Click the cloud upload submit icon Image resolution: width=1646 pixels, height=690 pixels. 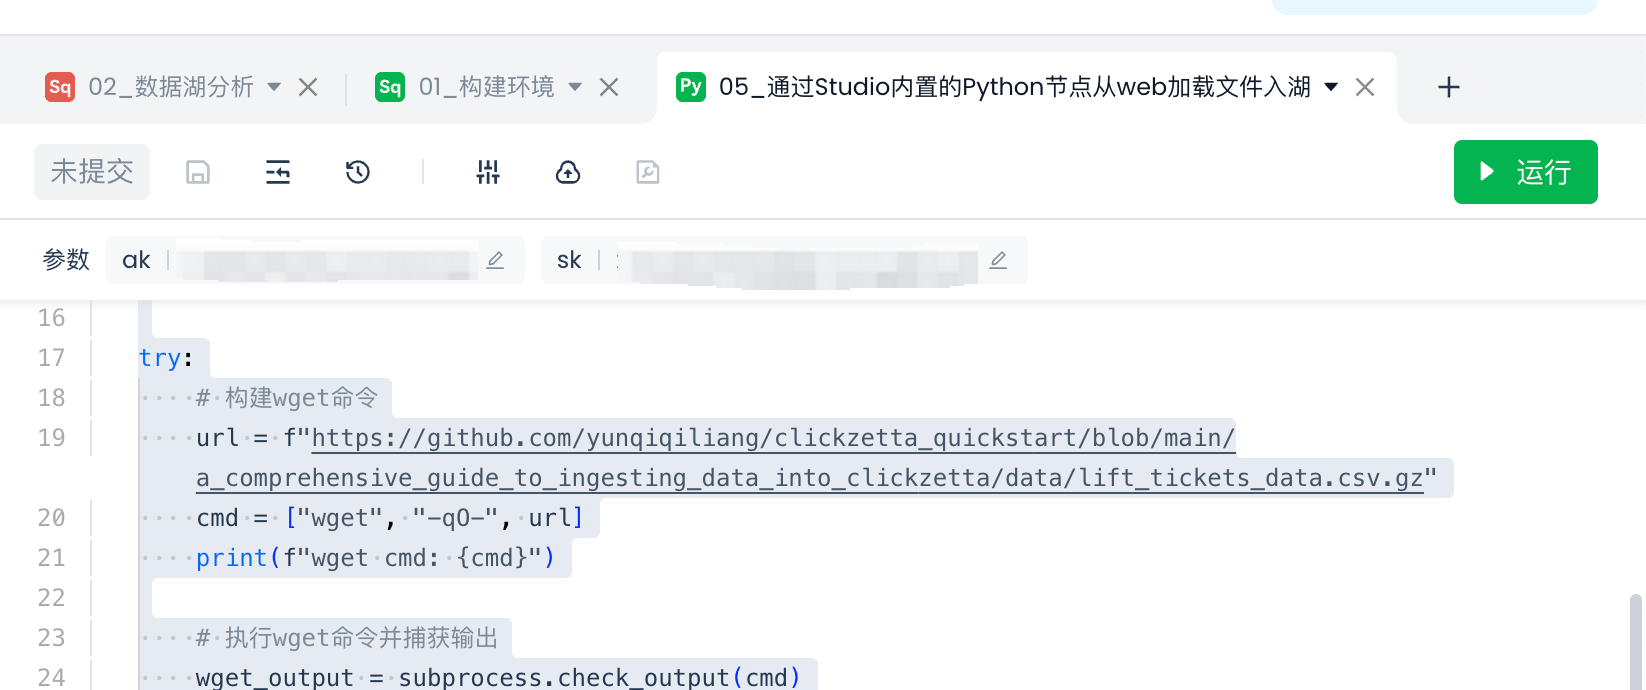point(568,173)
